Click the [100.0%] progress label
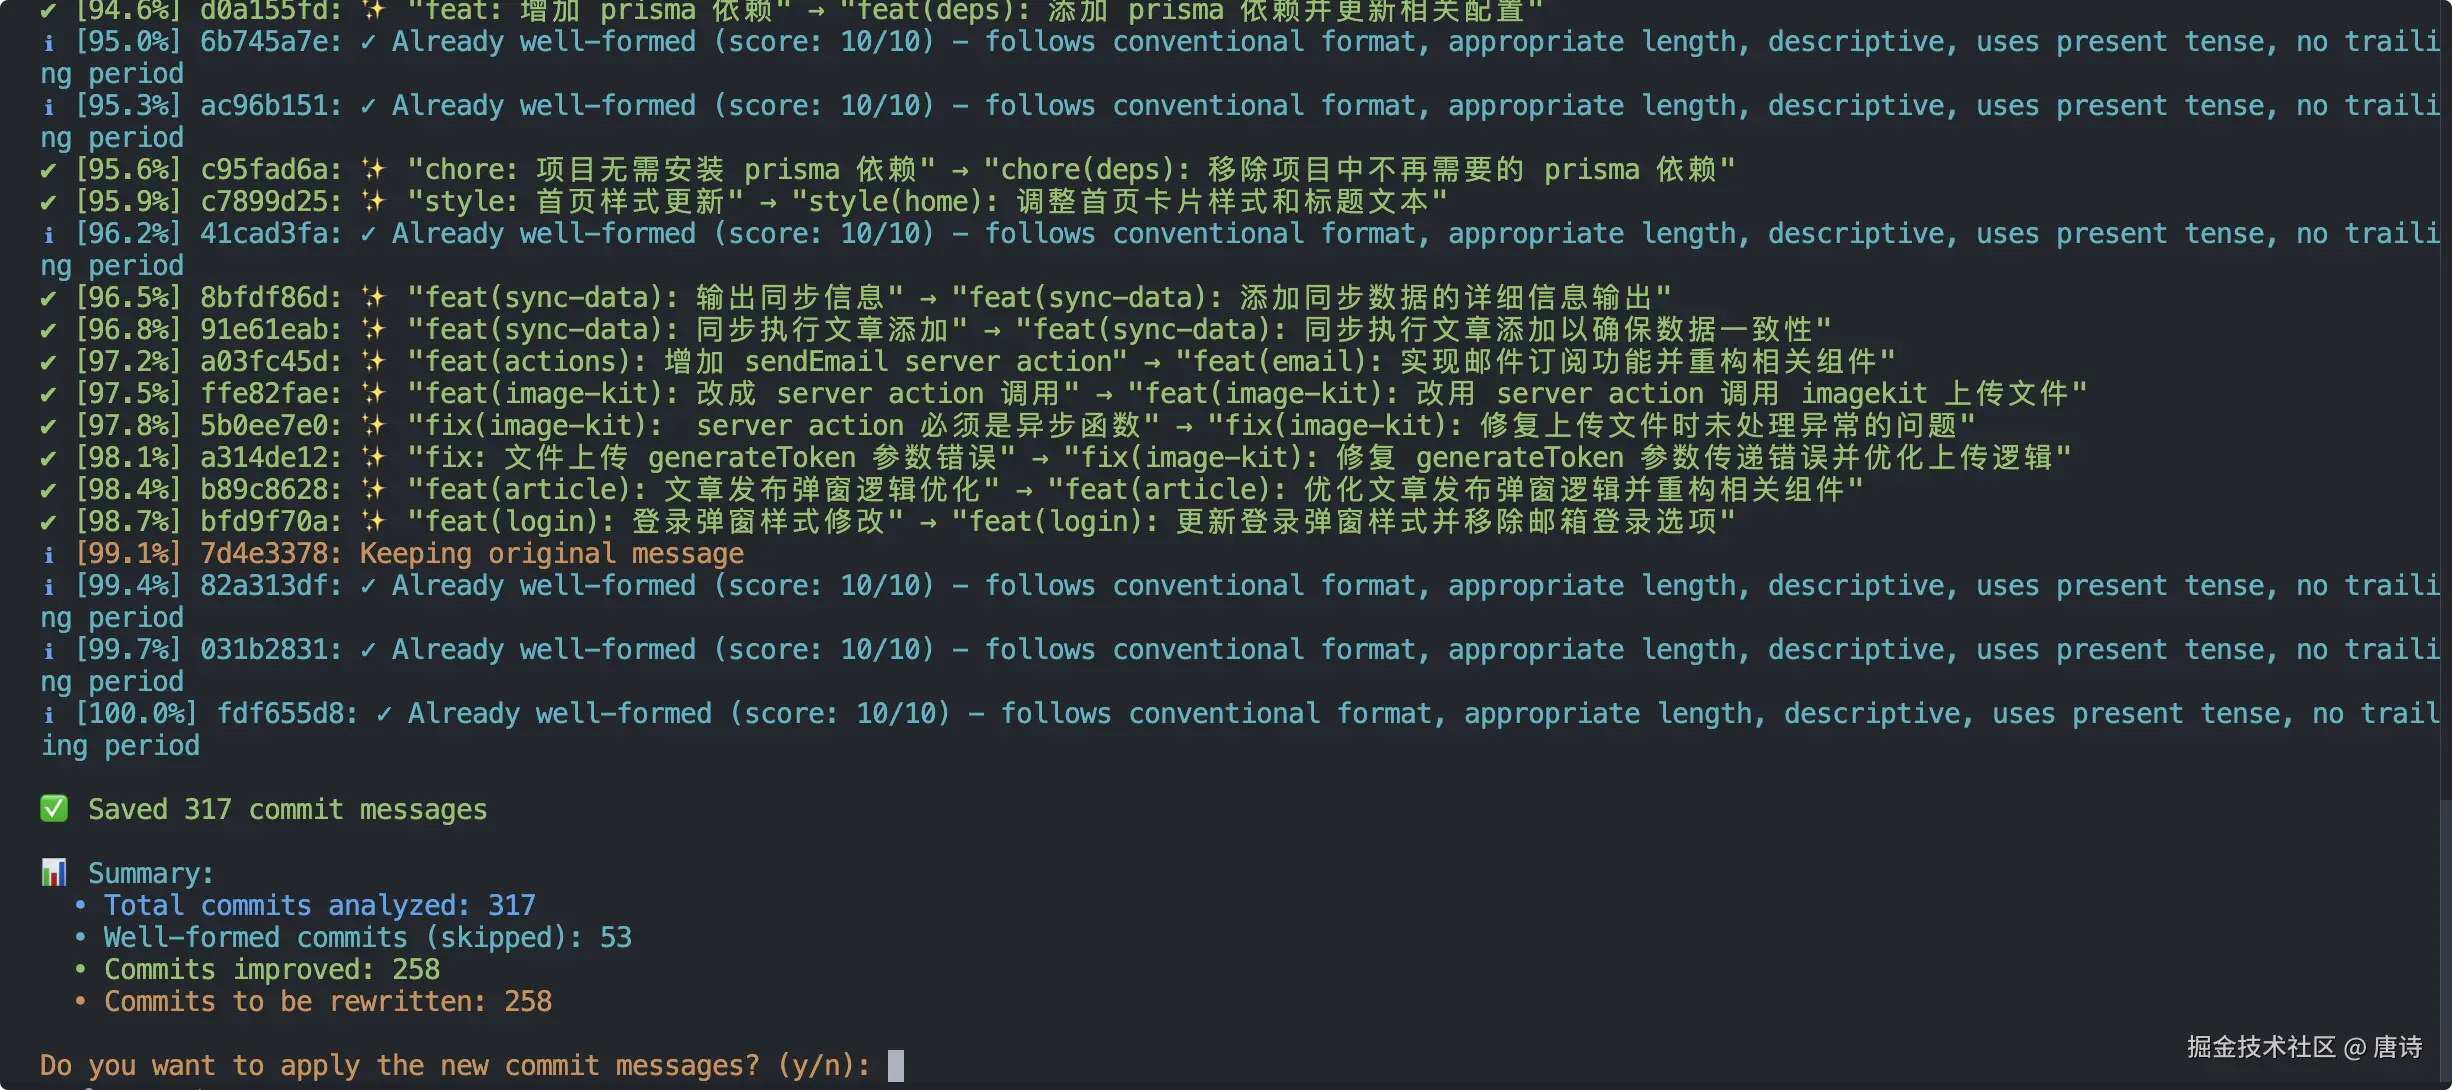 click(137, 713)
